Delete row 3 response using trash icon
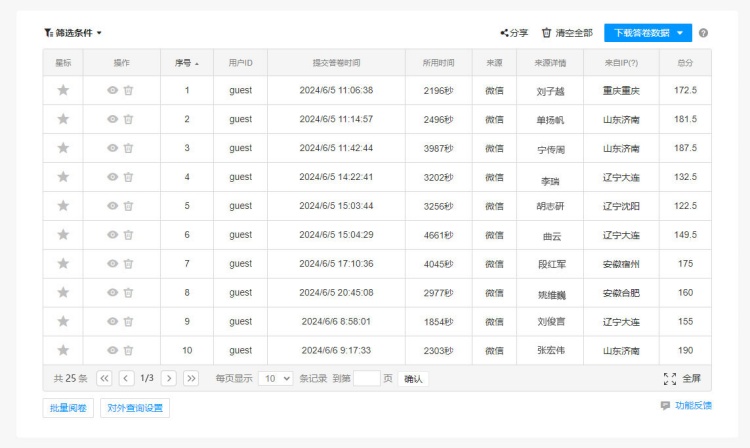The image size is (750, 448). click(128, 148)
